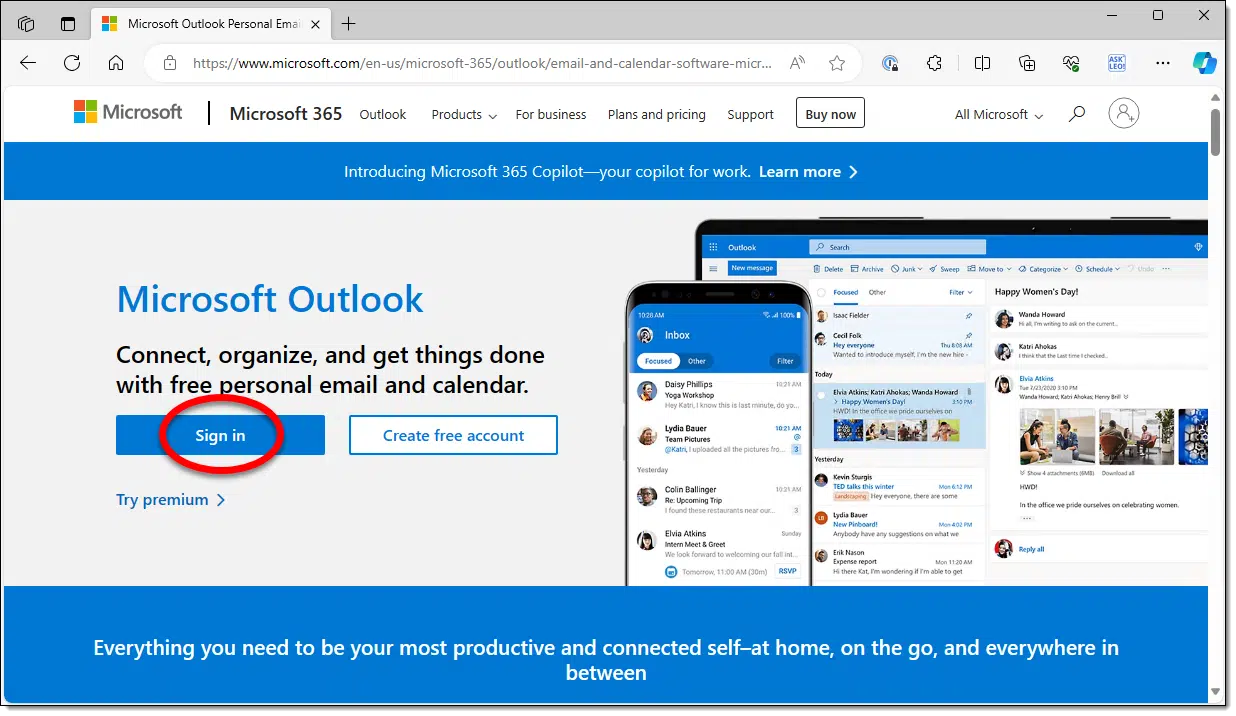Click the Buy now button
Viewport: 1236px width, 716px height.
click(831, 114)
